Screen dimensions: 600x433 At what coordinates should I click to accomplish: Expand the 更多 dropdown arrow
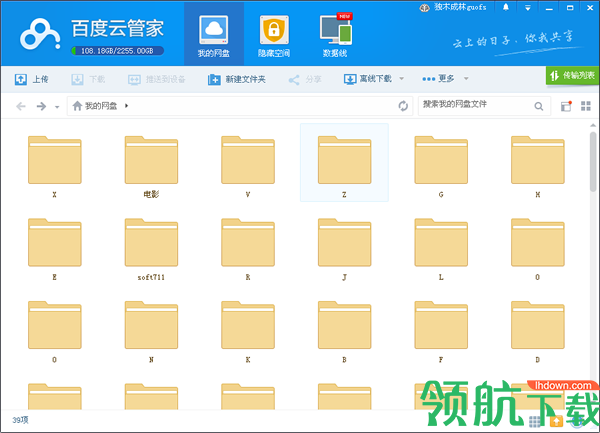click(466, 78)
